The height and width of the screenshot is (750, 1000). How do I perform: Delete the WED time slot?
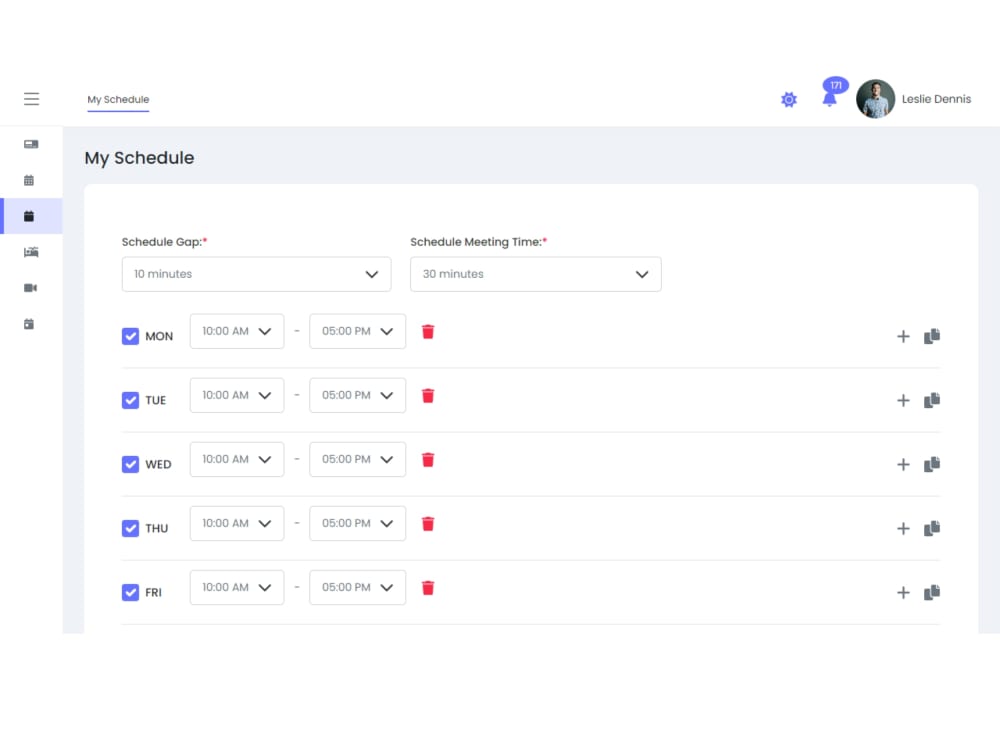click(x=428, y=460)
